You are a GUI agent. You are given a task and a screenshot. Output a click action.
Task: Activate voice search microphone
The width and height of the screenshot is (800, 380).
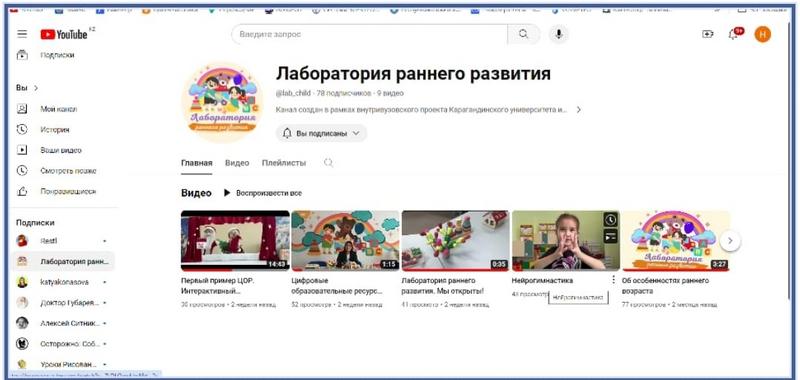click(559, 34)
